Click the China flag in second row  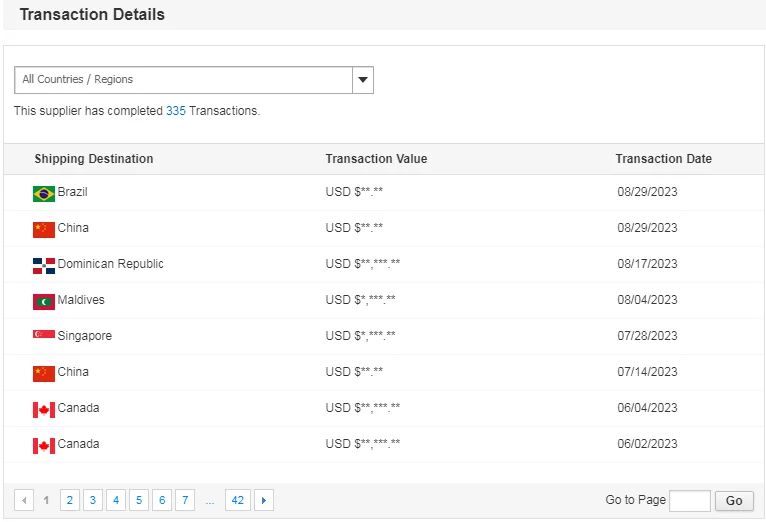[43, 229]
